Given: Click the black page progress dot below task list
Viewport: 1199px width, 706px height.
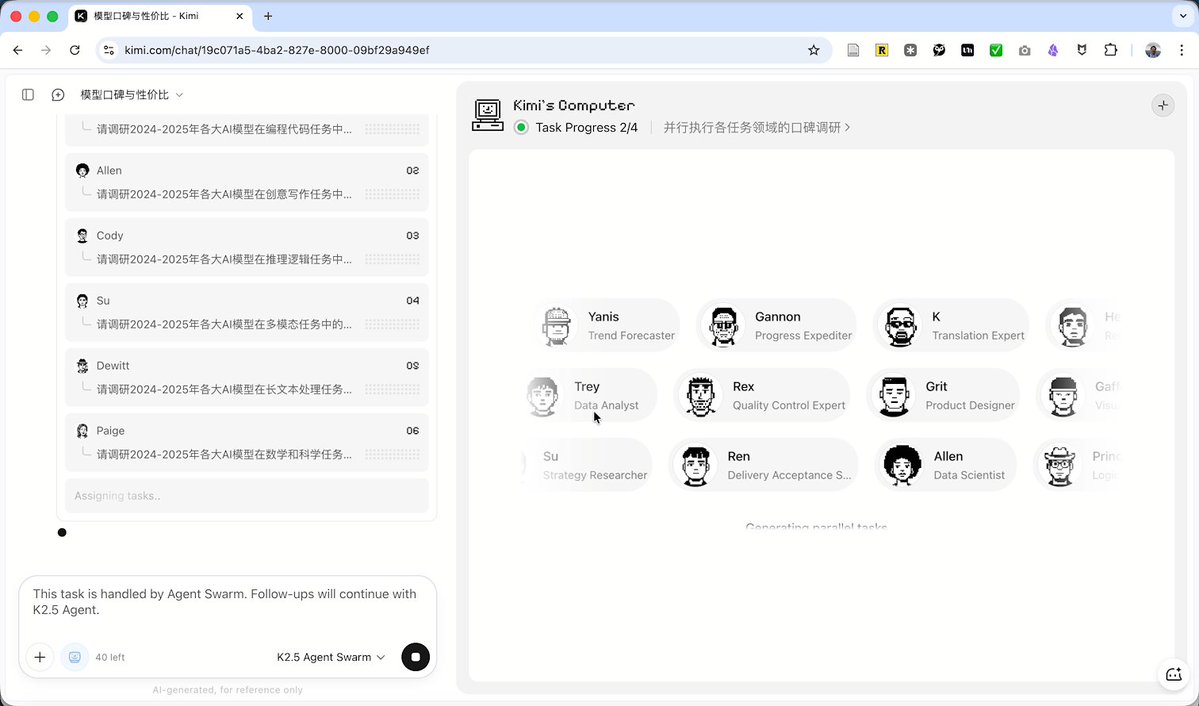Looking at the screenshot, I should [62, 532].
